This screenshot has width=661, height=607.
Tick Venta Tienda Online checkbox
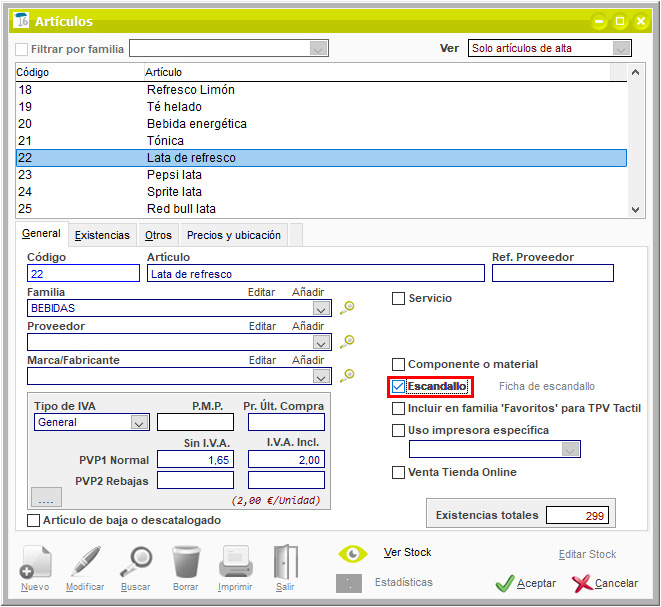coord(399,473)
